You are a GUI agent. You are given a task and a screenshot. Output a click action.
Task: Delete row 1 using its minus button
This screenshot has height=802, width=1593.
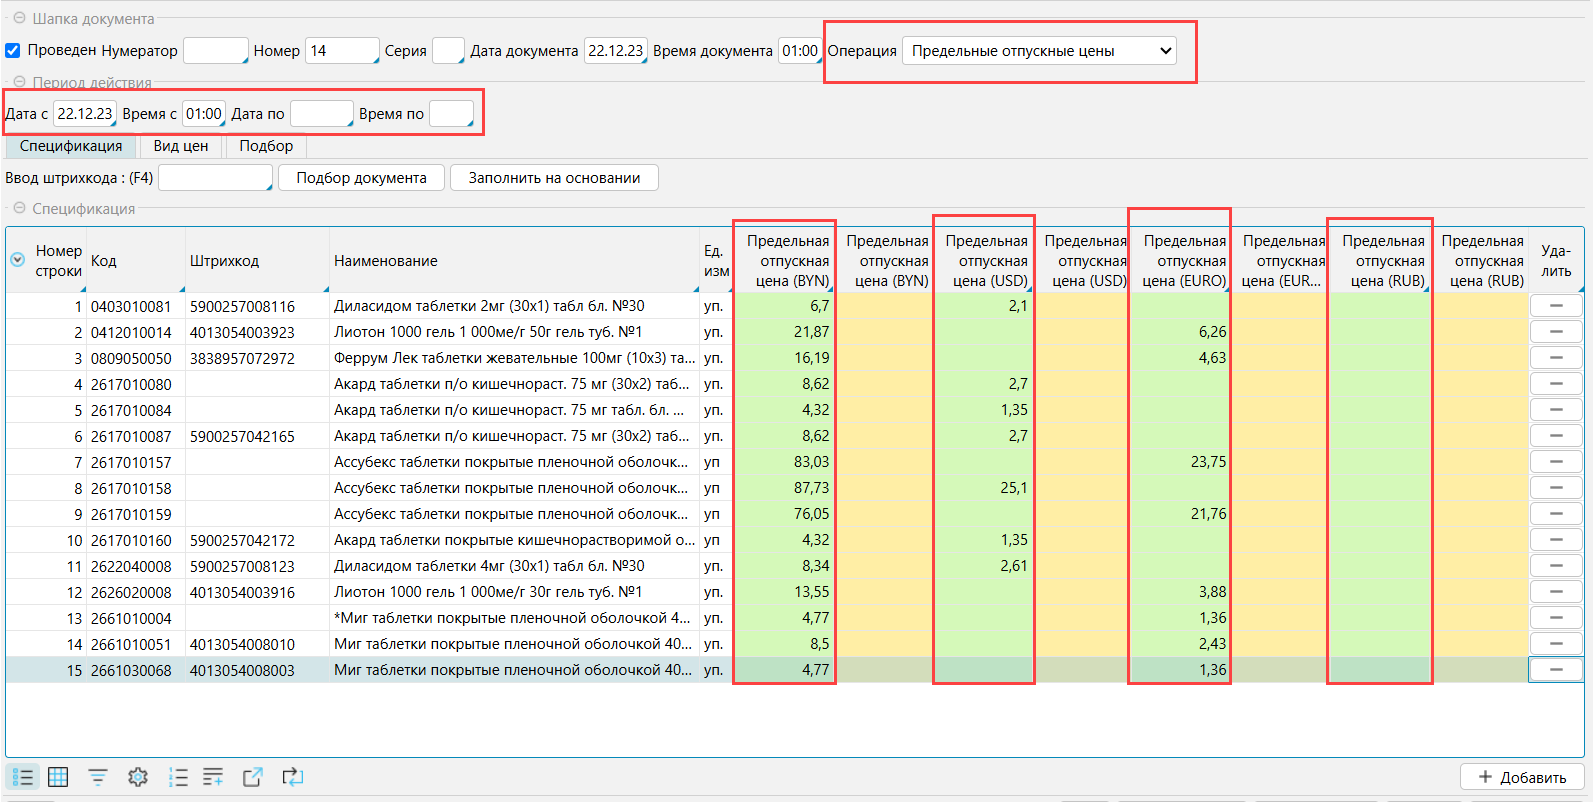(x=1555, y=306)
